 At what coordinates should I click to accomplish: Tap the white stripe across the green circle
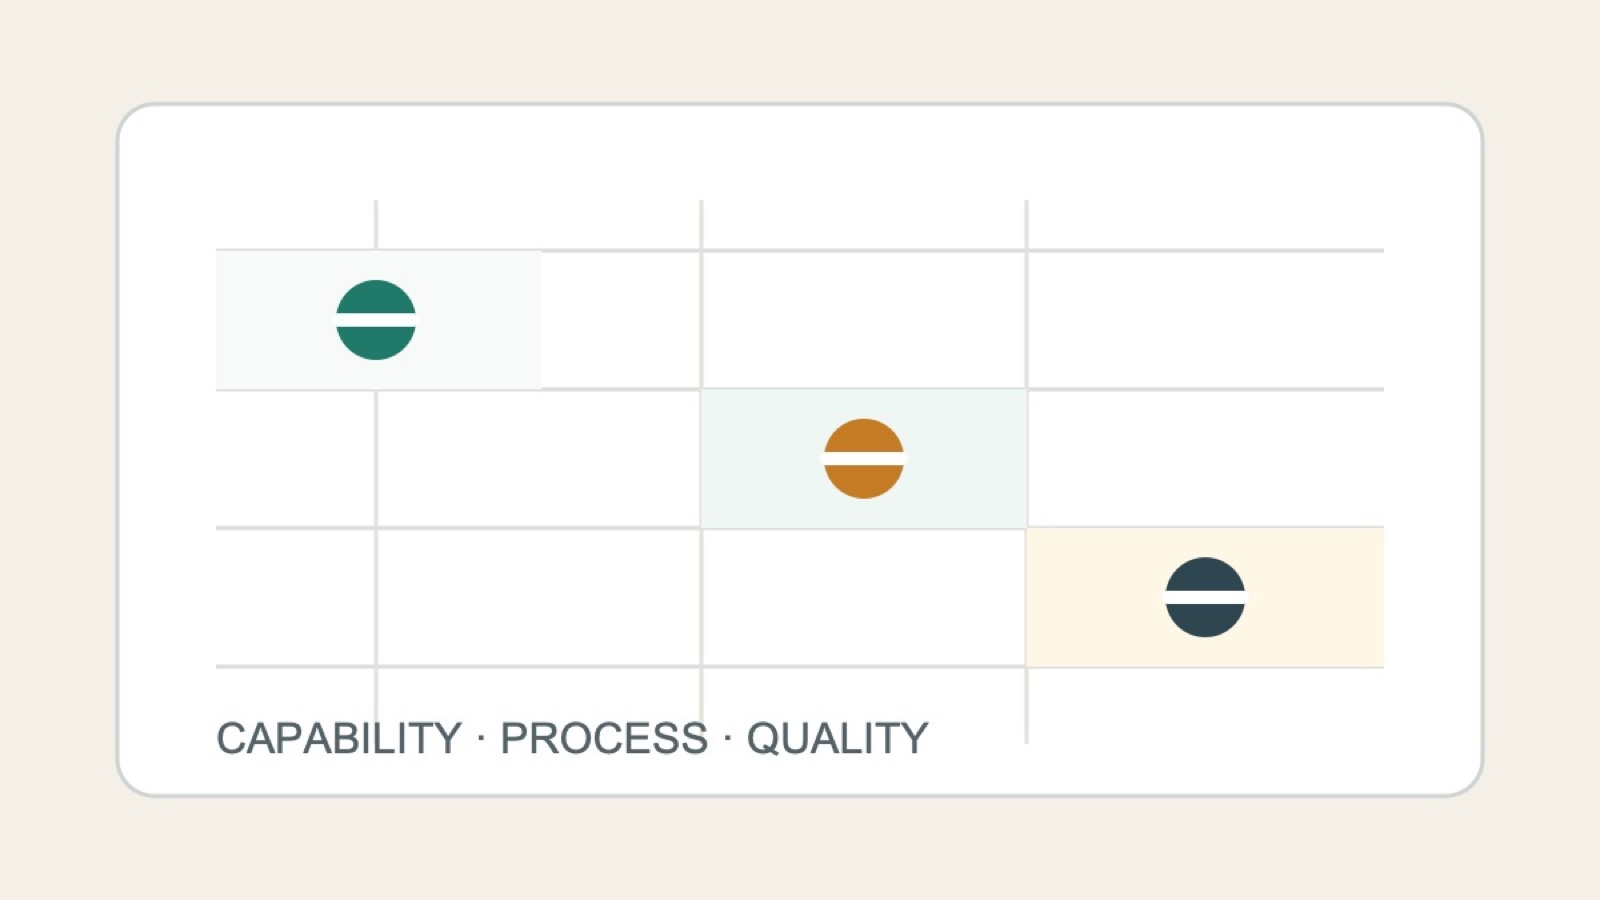coord(376,320)
